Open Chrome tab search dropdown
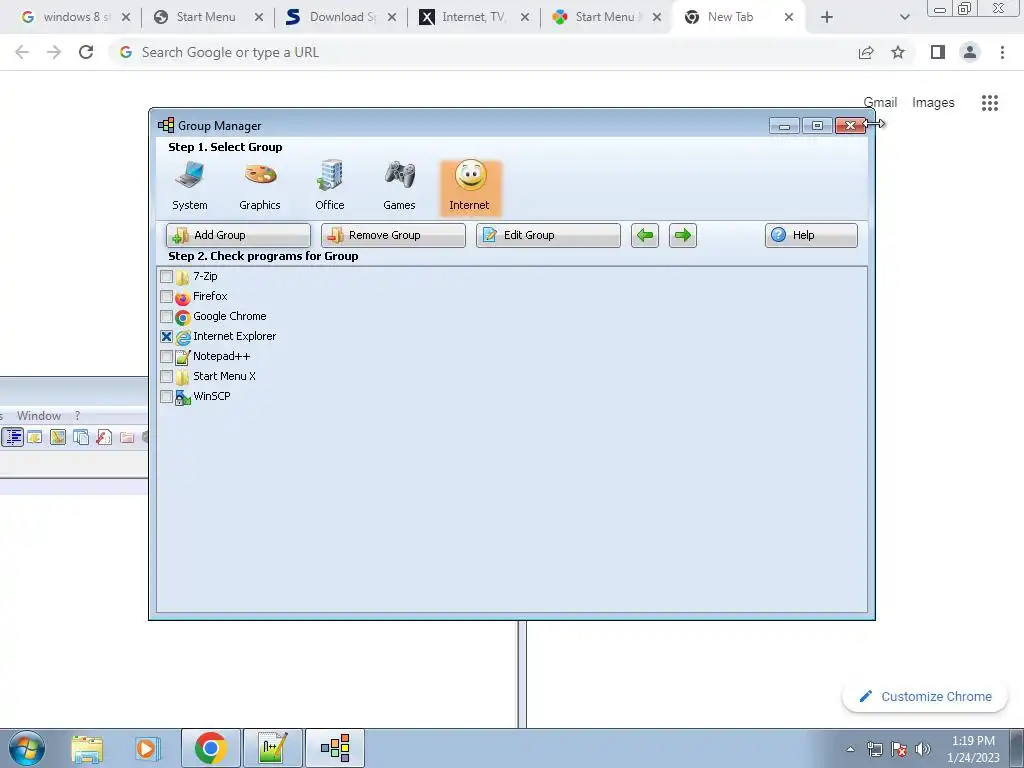This screenshot has width=1024, height=768. pos(904,18)
